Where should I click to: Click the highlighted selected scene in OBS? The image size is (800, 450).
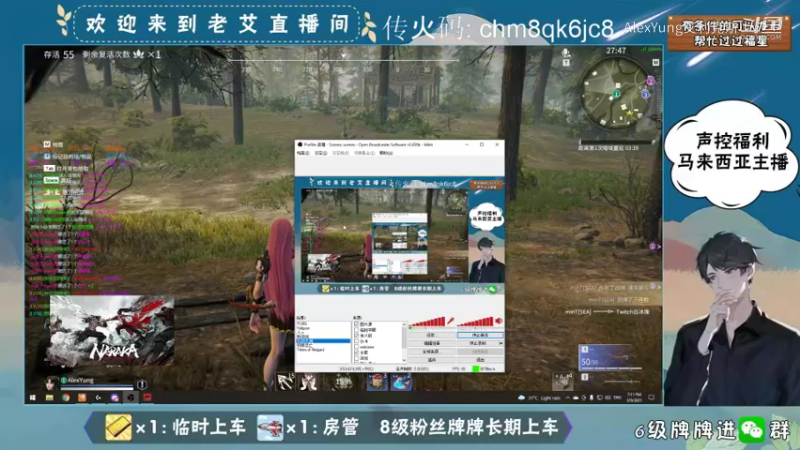tap(323, 341)
